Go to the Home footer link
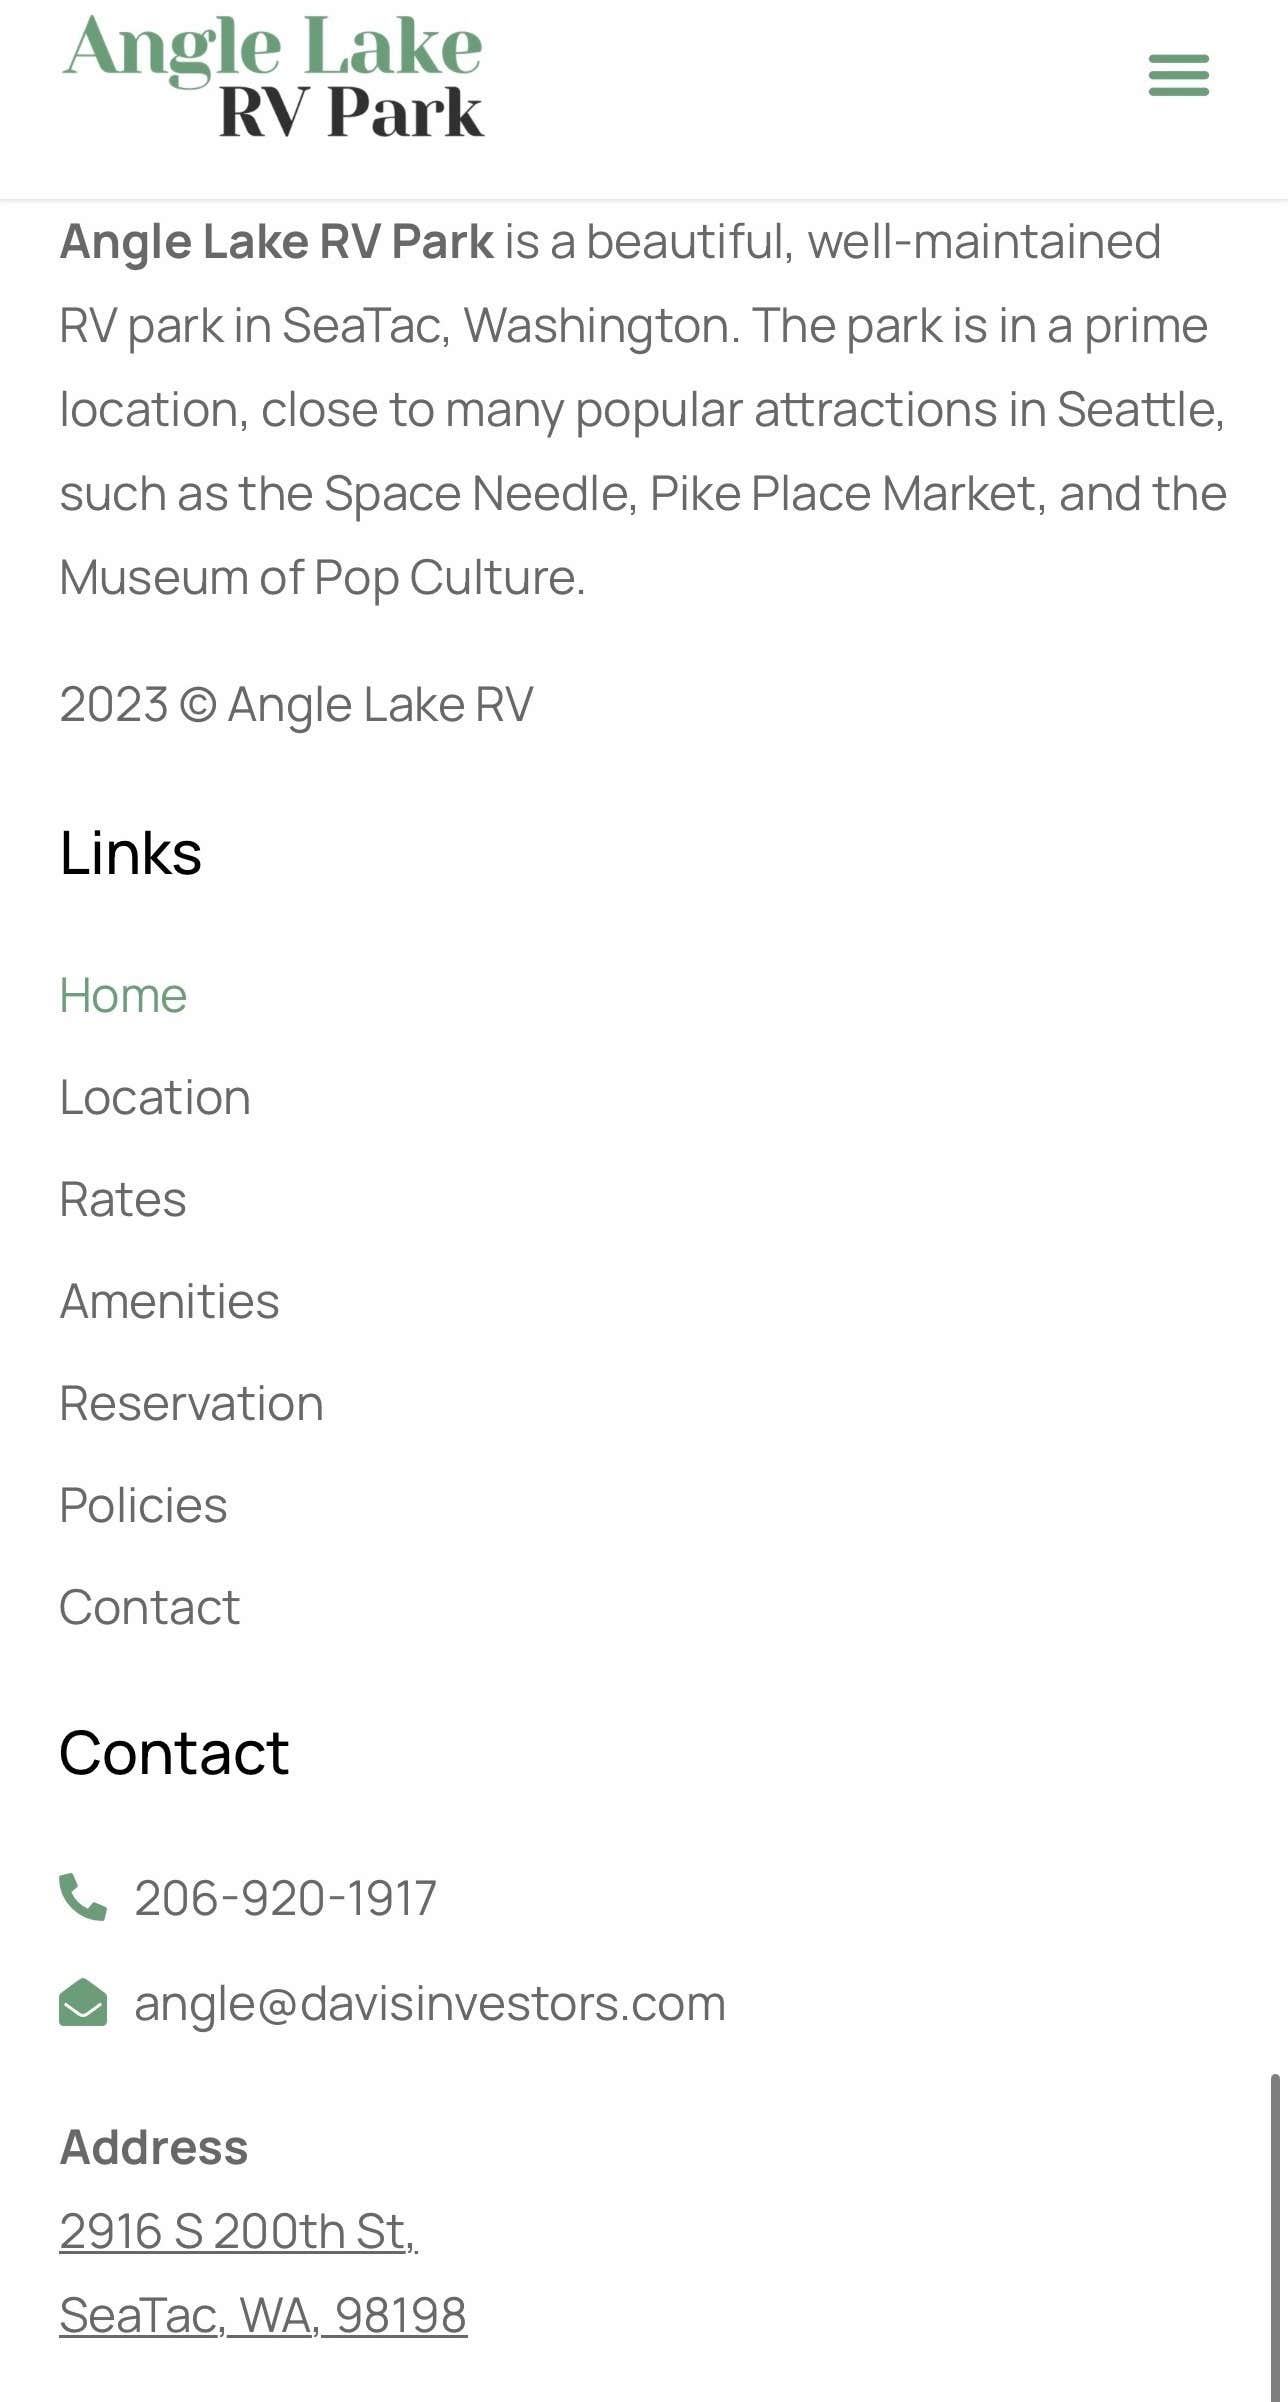 pos(123,995)
